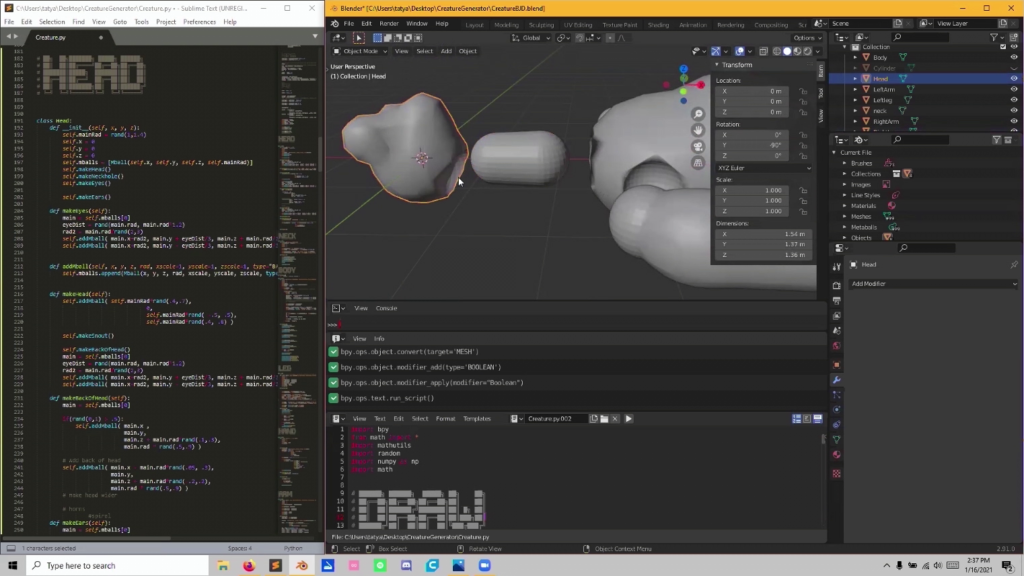Screen dimensions: 1024x576
Task: Click viewport header Add menu
Action: pos(446,51)
